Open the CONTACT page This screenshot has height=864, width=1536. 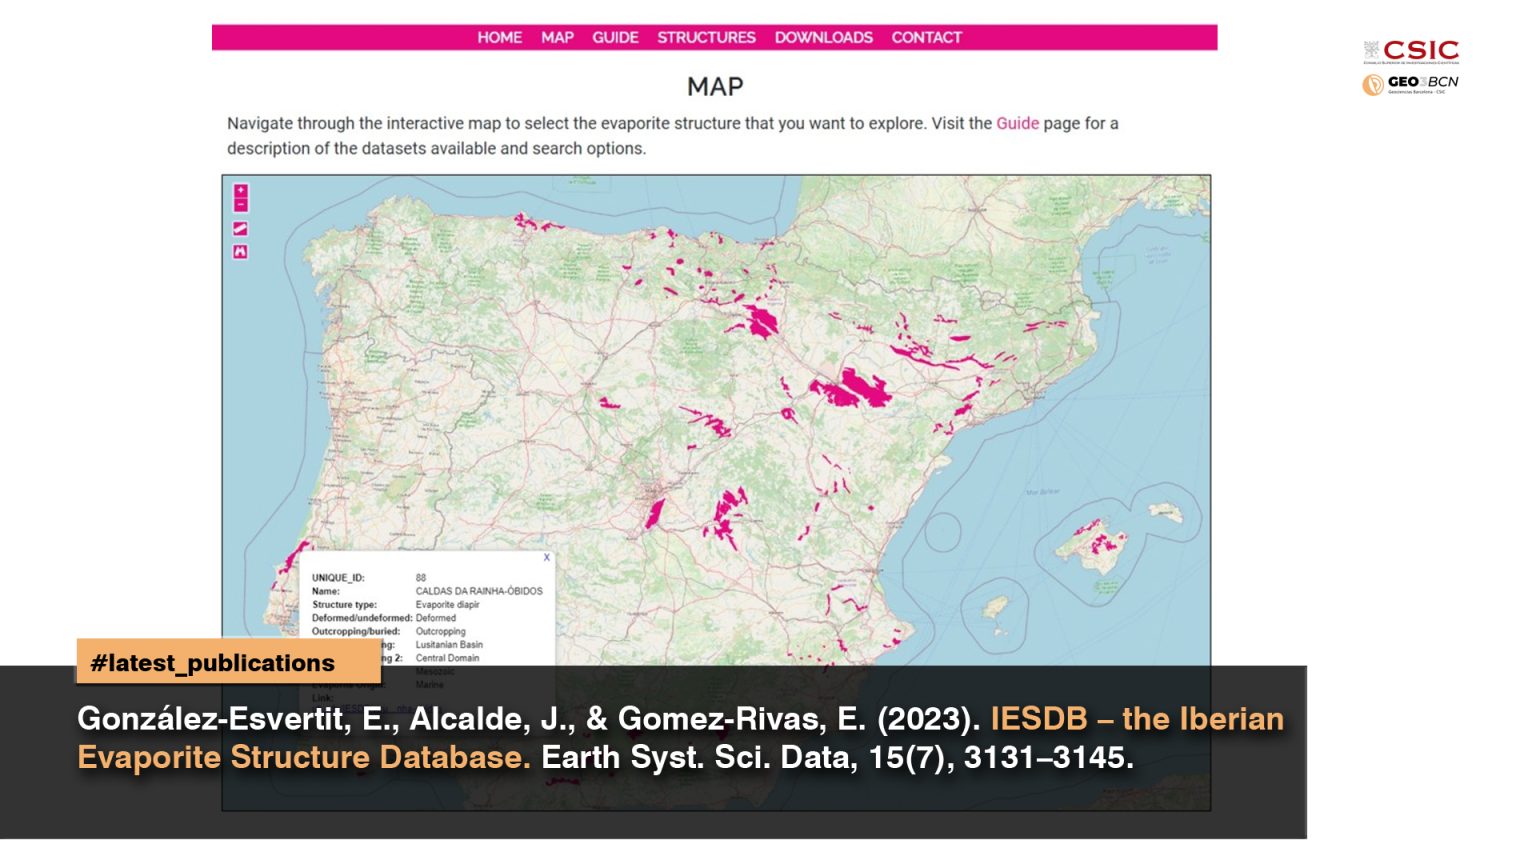click(x=926, y=37)
